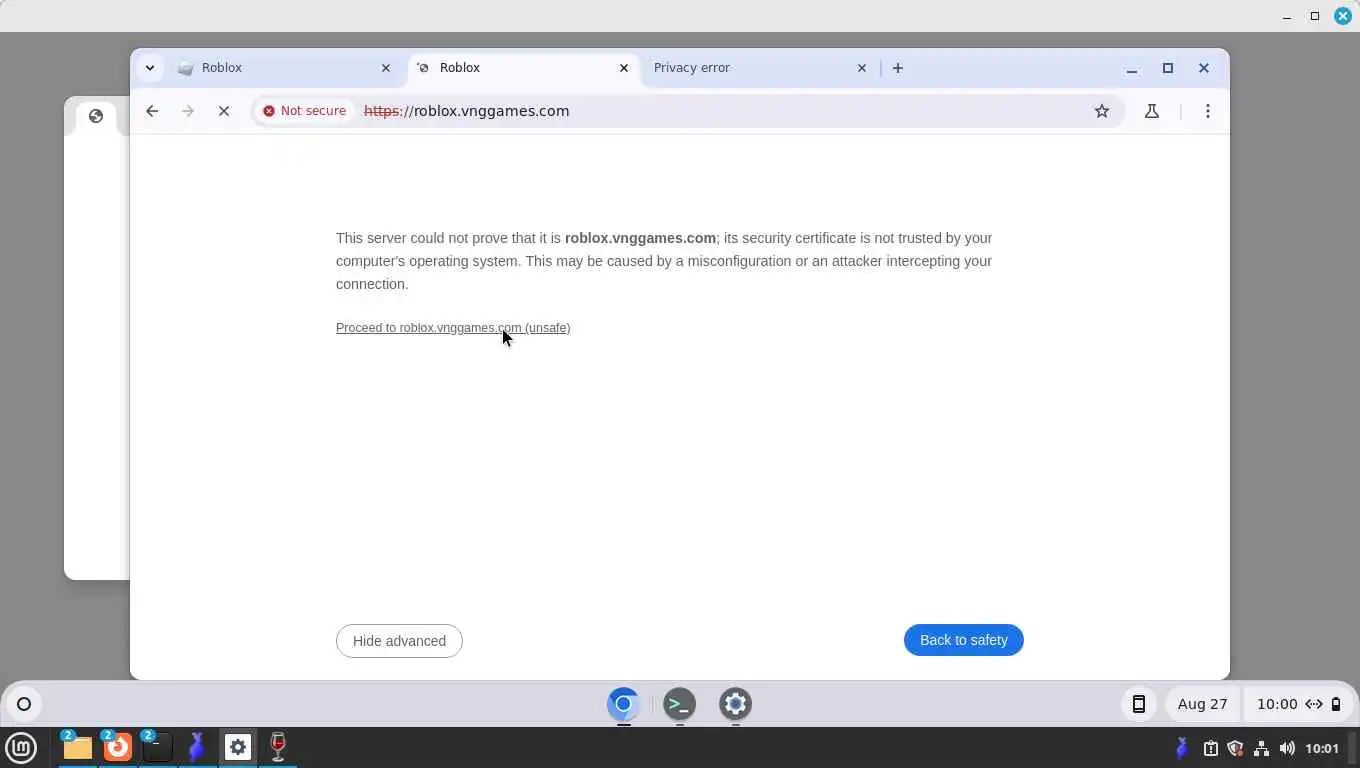This screenshot has width=1360, height=768.
Task: Open a new tab with the plus button
Action: pos(898,68)
